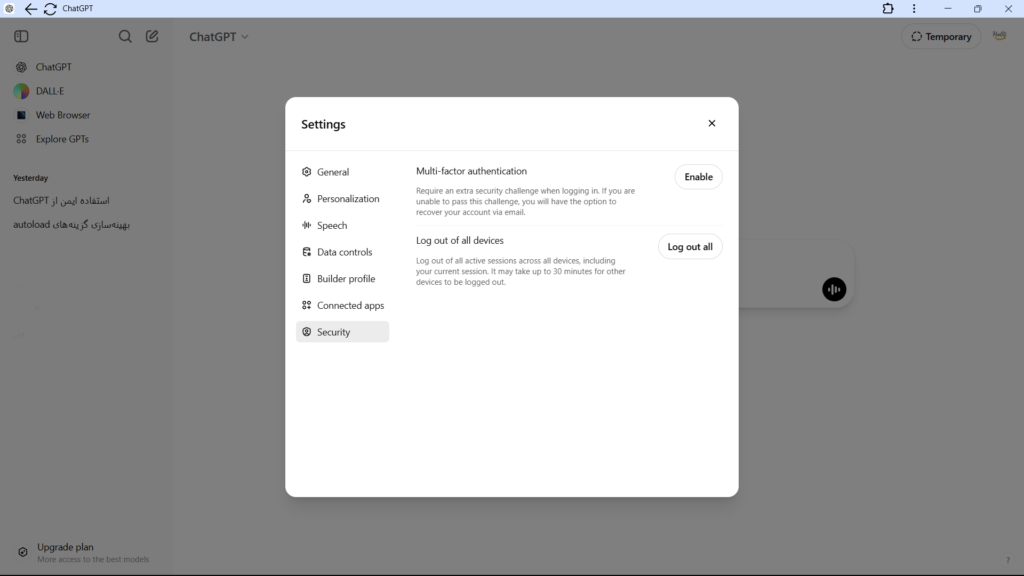Close the Settings dialog
1024x576 pixels.
tap(712, 123)
